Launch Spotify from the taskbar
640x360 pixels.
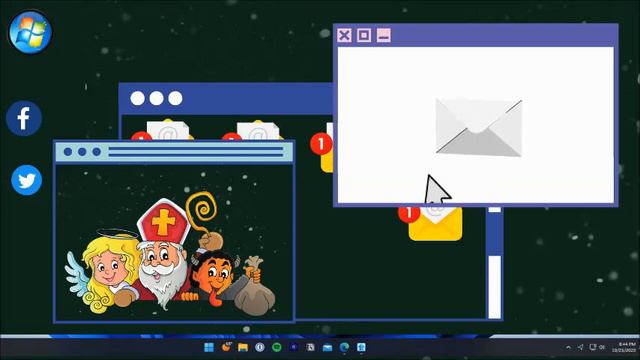pyautogui.click(x=277, y=347)
